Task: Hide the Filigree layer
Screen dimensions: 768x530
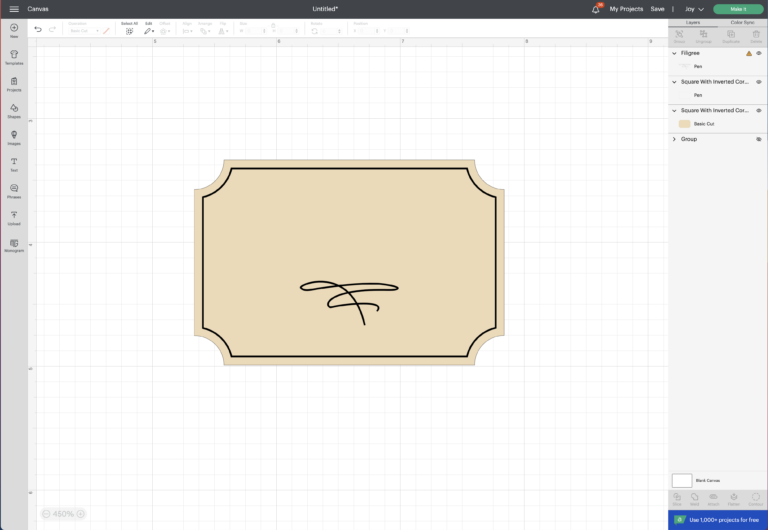Action: 759,53
